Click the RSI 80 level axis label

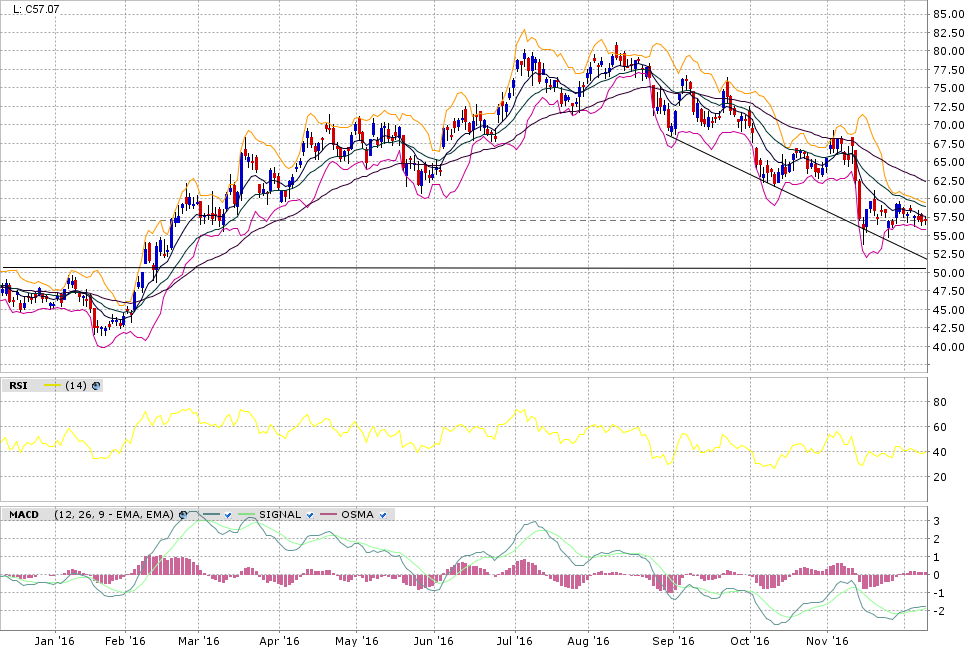(x=939, y=402)
